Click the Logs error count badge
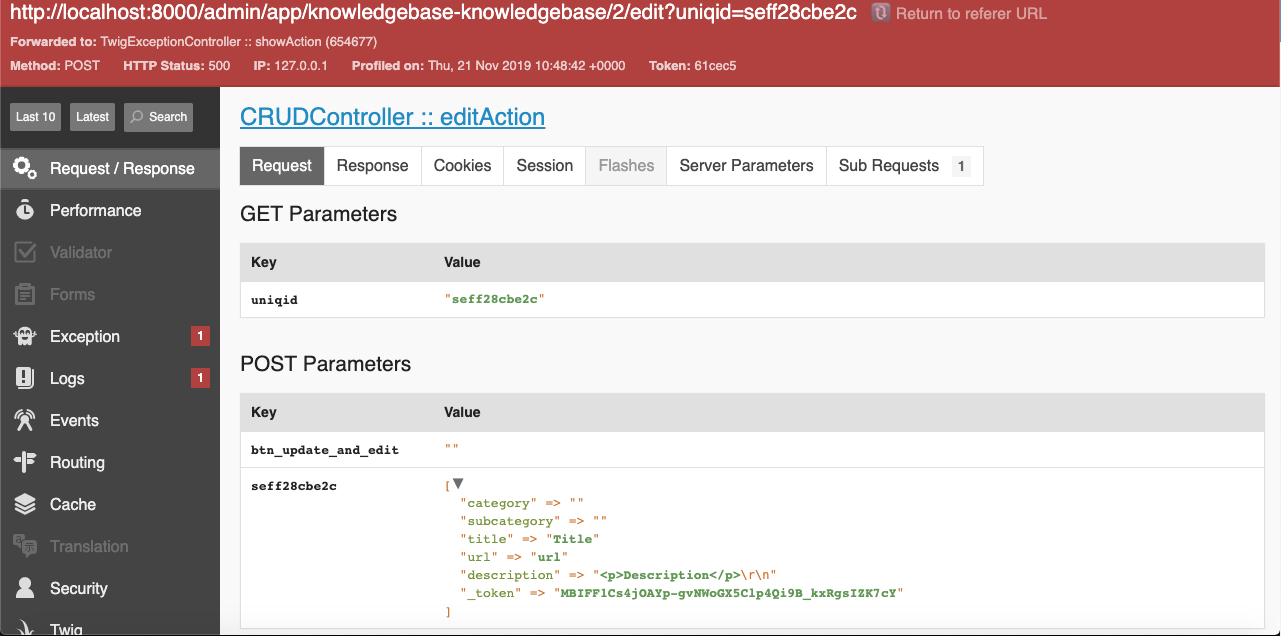The image size is (1281, 636). pyautogui.click(x=200, y=378)
